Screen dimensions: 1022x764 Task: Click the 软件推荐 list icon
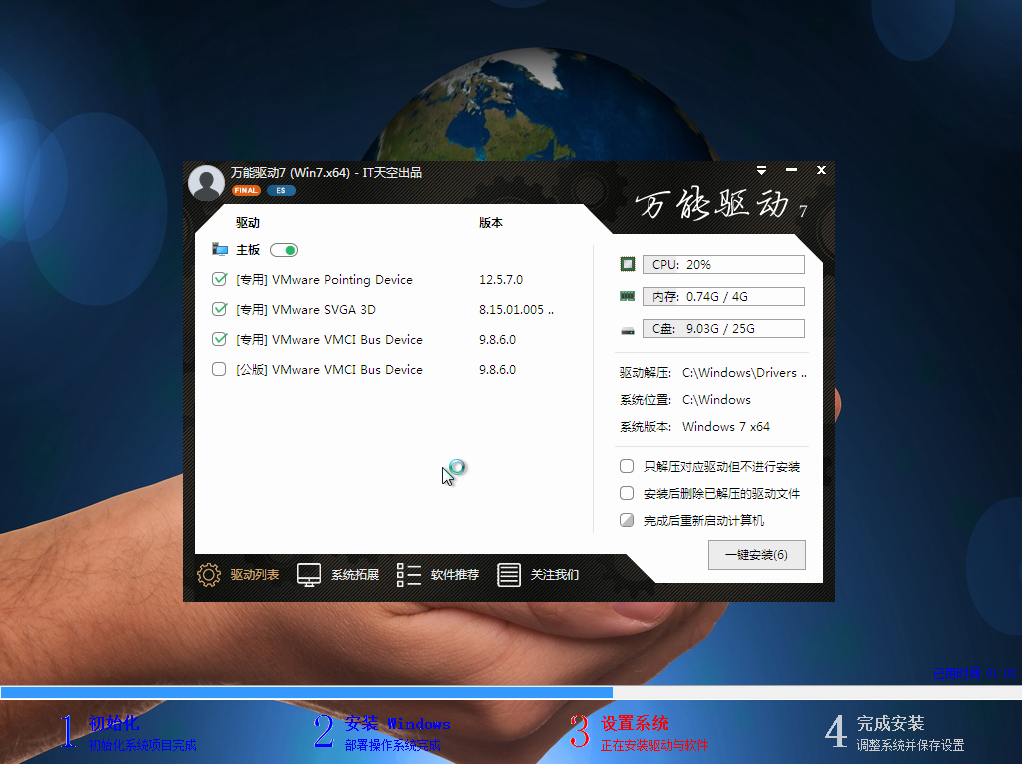click(408, 575)
